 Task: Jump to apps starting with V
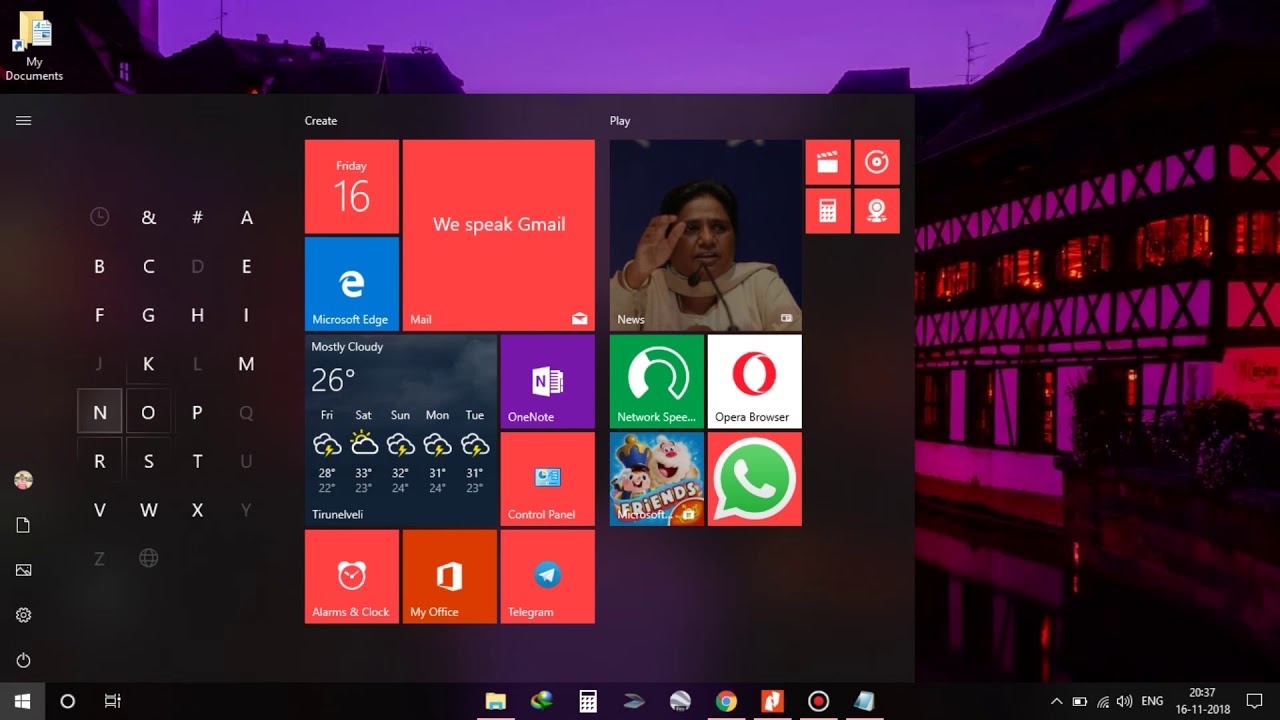99,510
